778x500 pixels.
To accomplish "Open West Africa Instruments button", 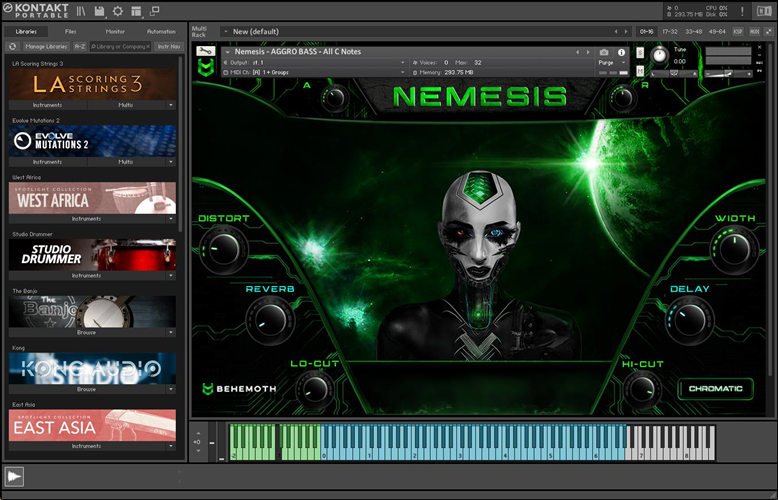I will (x=86, y=218).
